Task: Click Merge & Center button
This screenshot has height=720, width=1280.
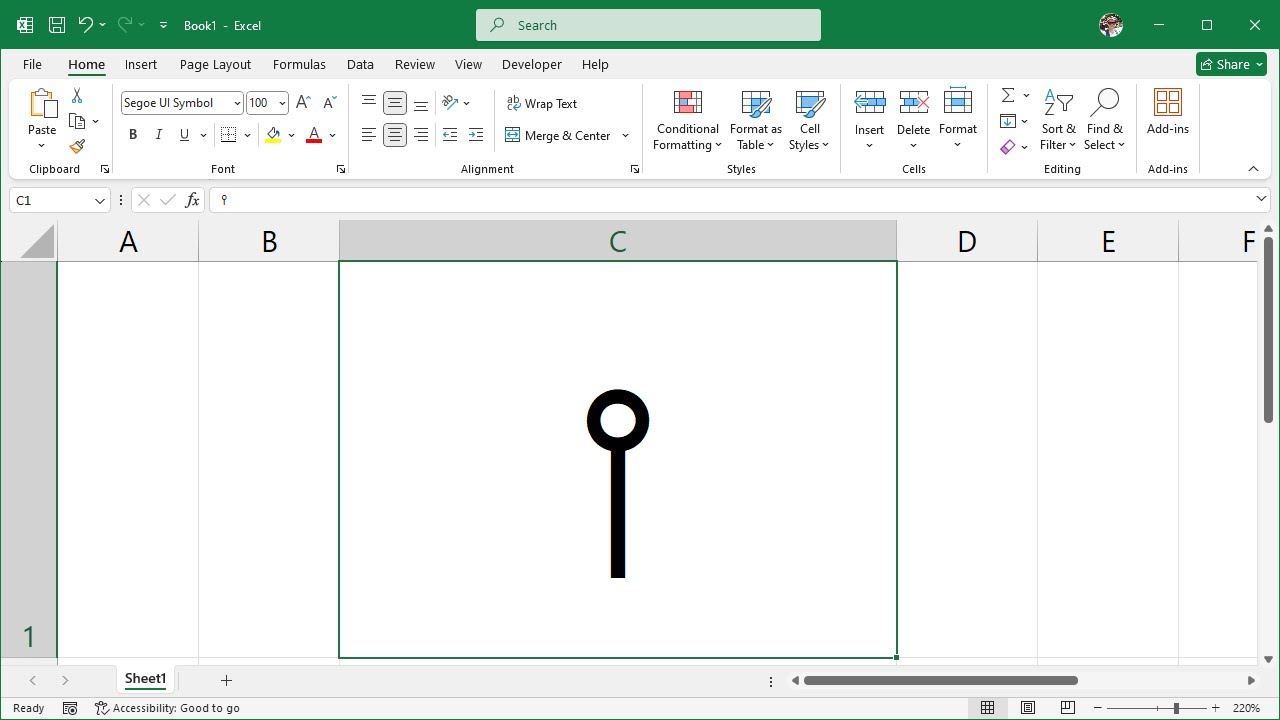Action: 558,135
